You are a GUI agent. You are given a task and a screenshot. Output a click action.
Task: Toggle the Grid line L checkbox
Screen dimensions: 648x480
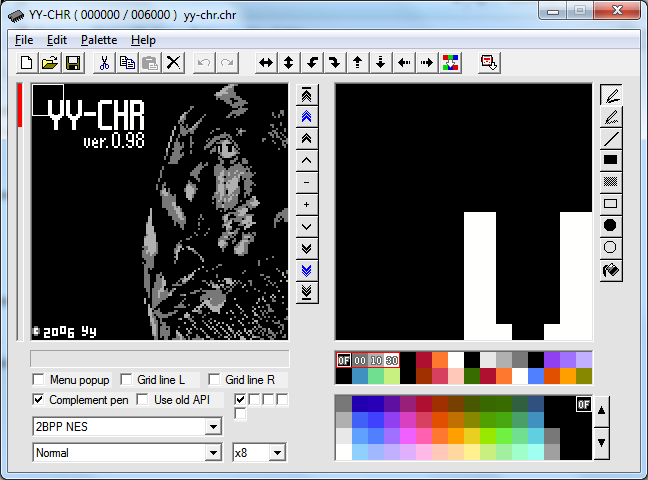coord(127,380)
